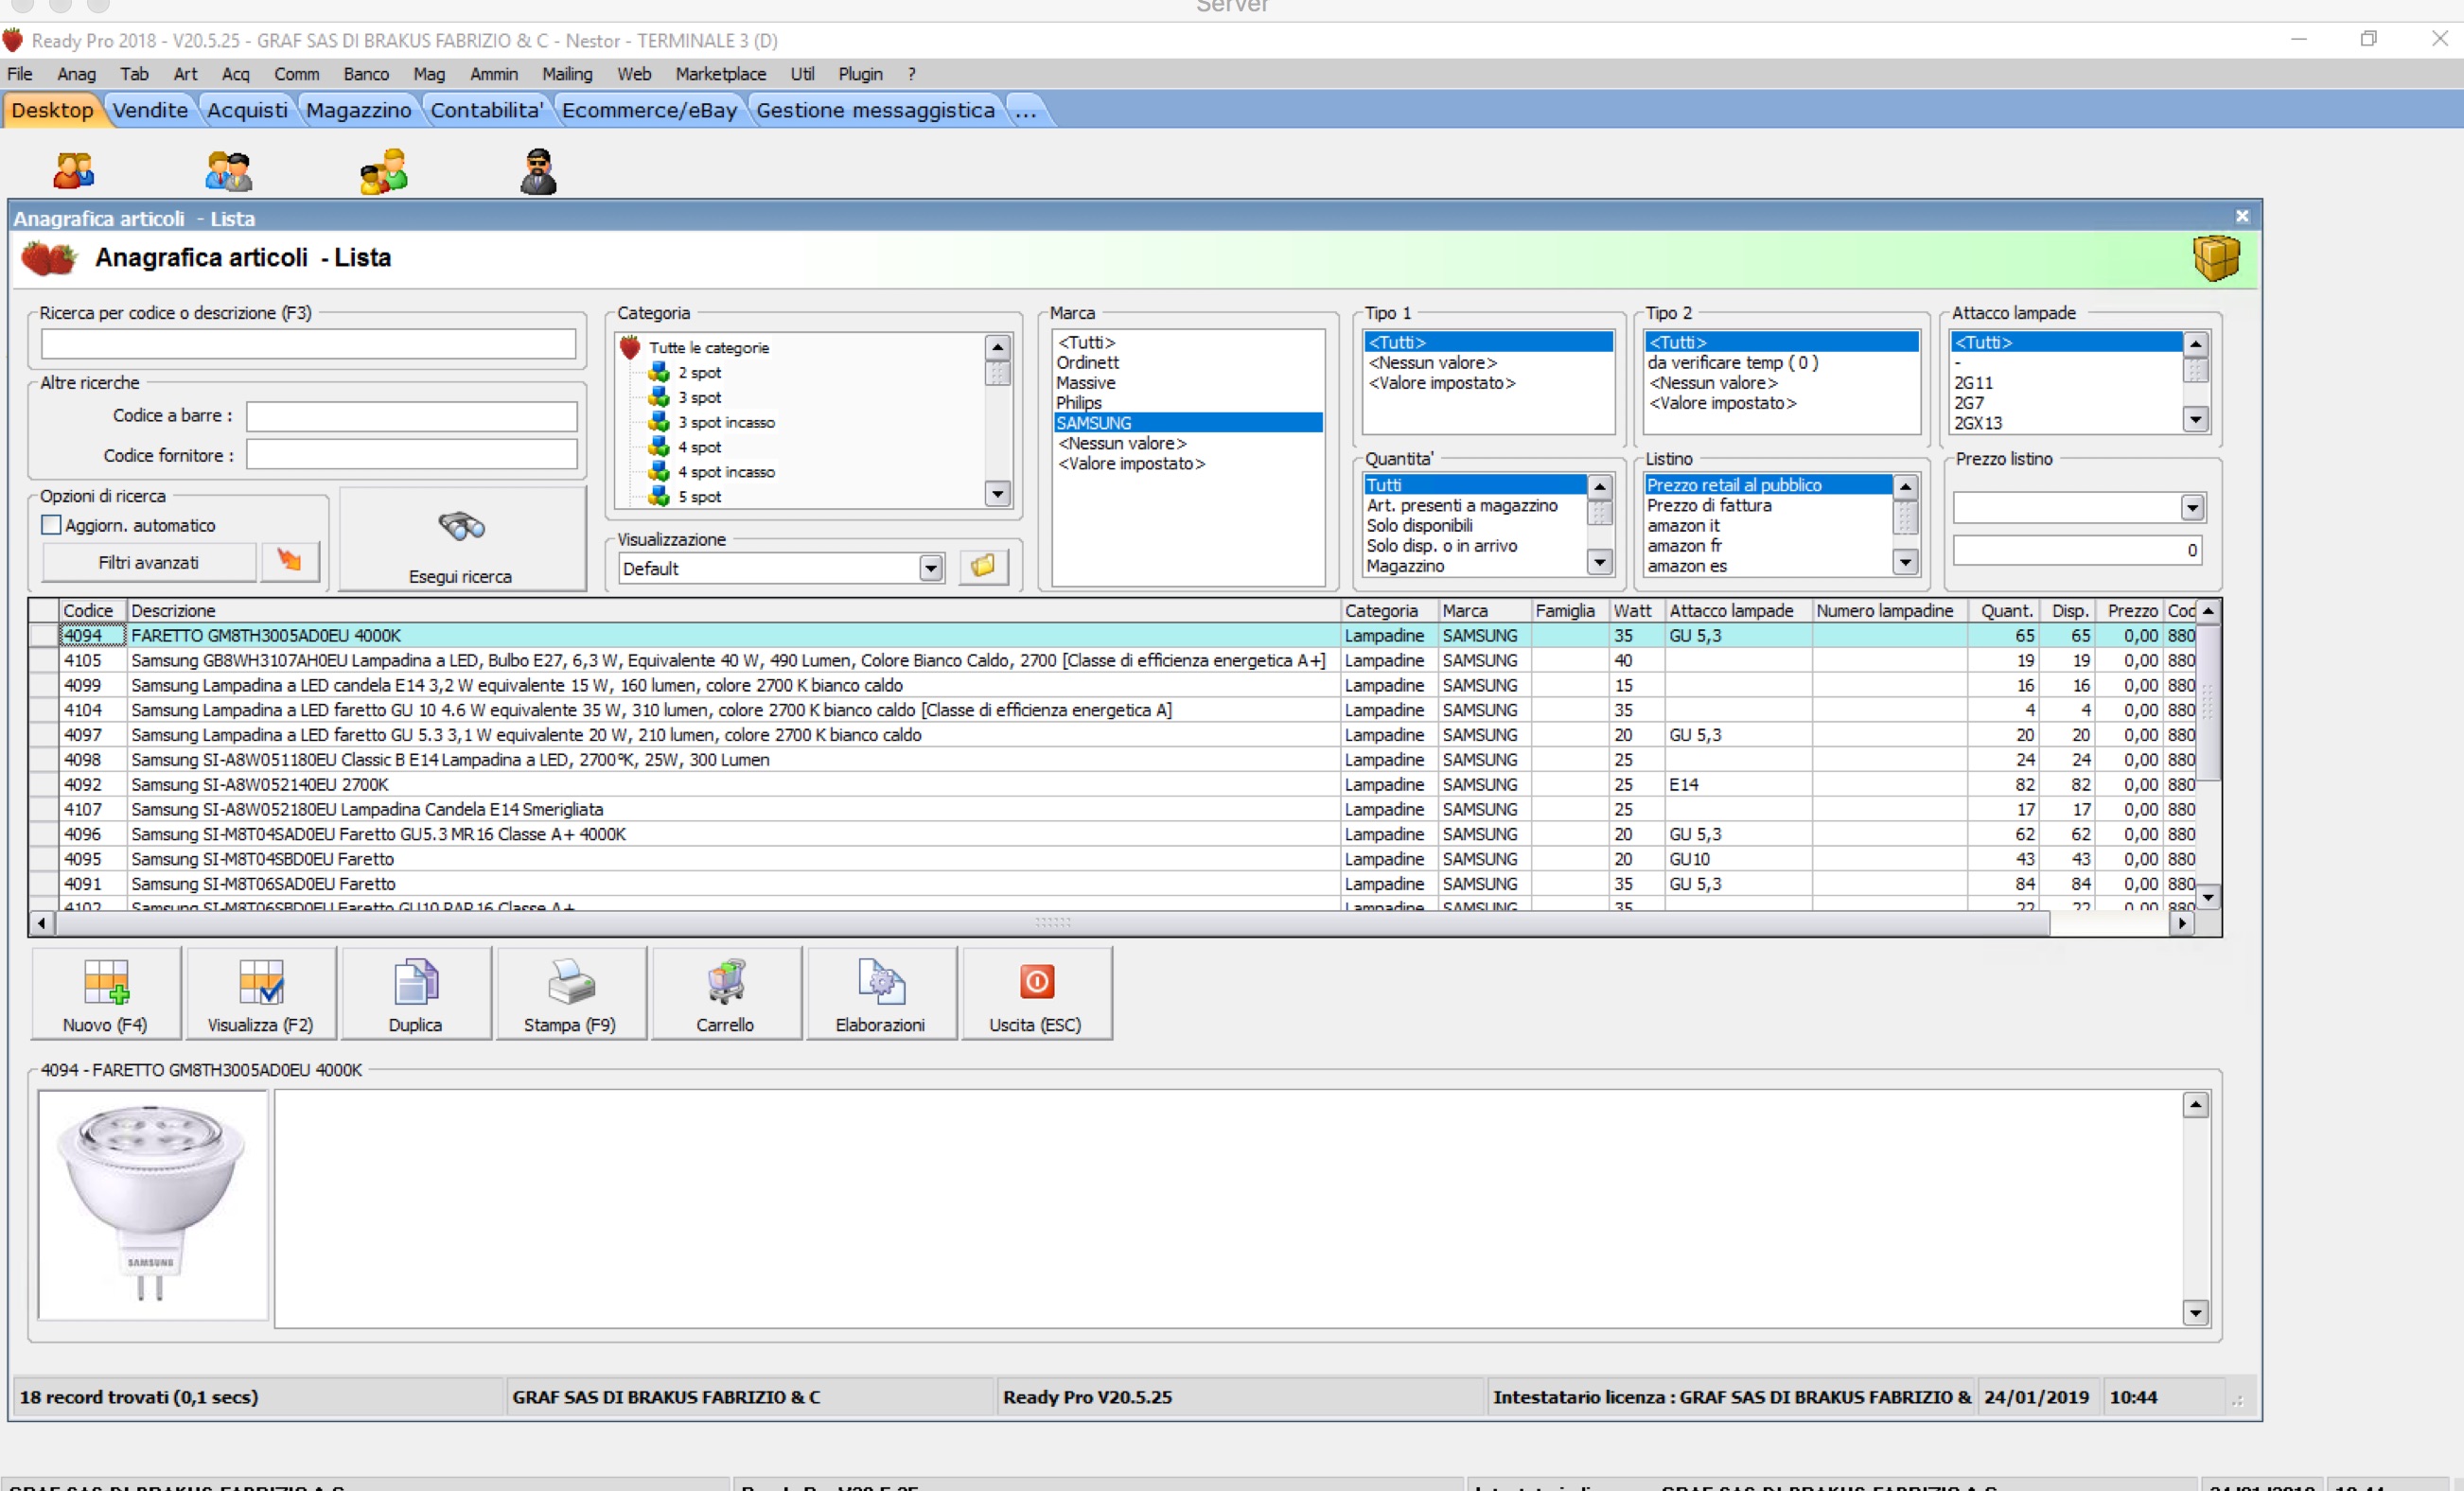Click the Duplica documents icon

tap(415, 983)
